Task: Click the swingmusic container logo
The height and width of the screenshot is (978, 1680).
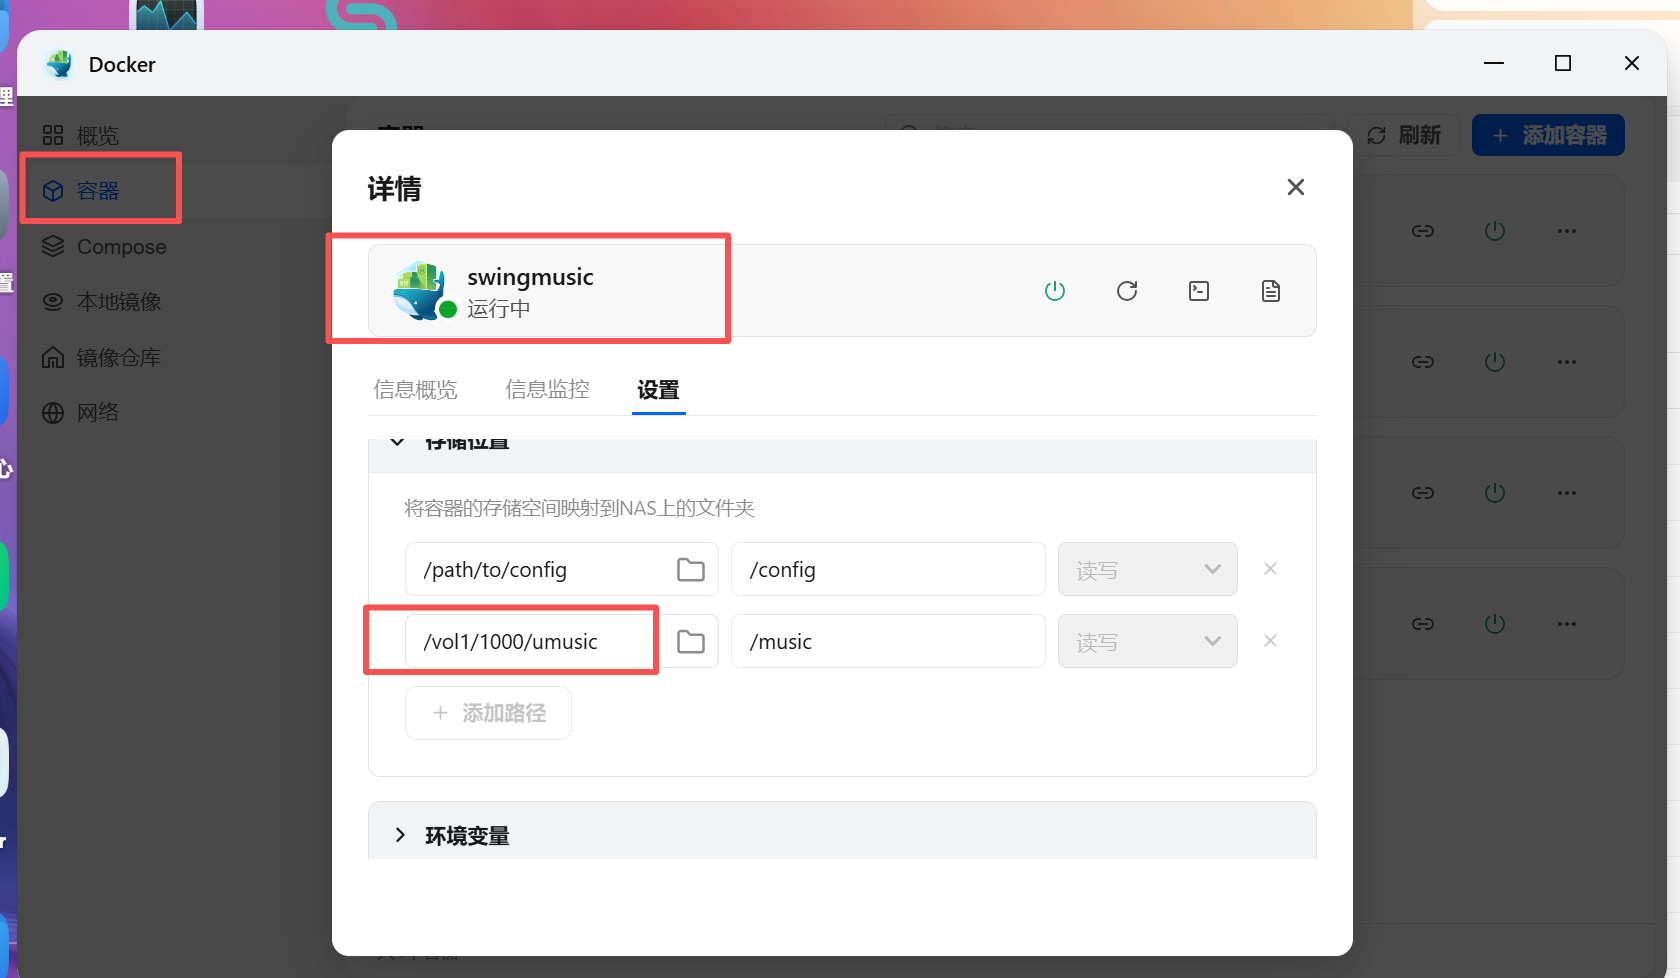Action: click(422, 290)
